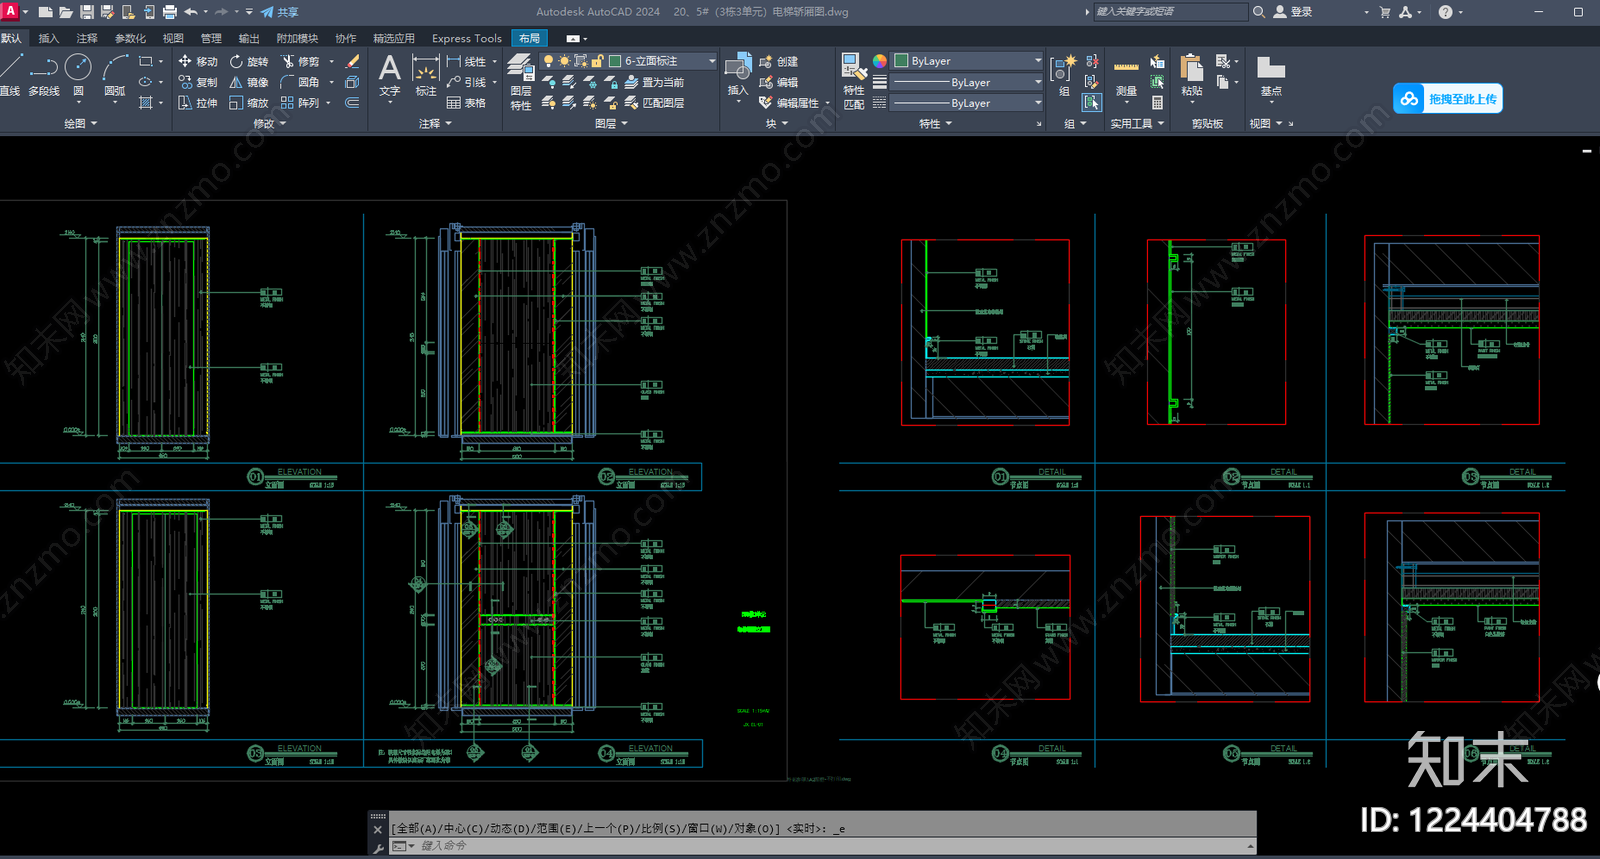Open the layer dropdown showing 6-立面标注
The height and width of the screenshot is (859, 1600).
629,61
